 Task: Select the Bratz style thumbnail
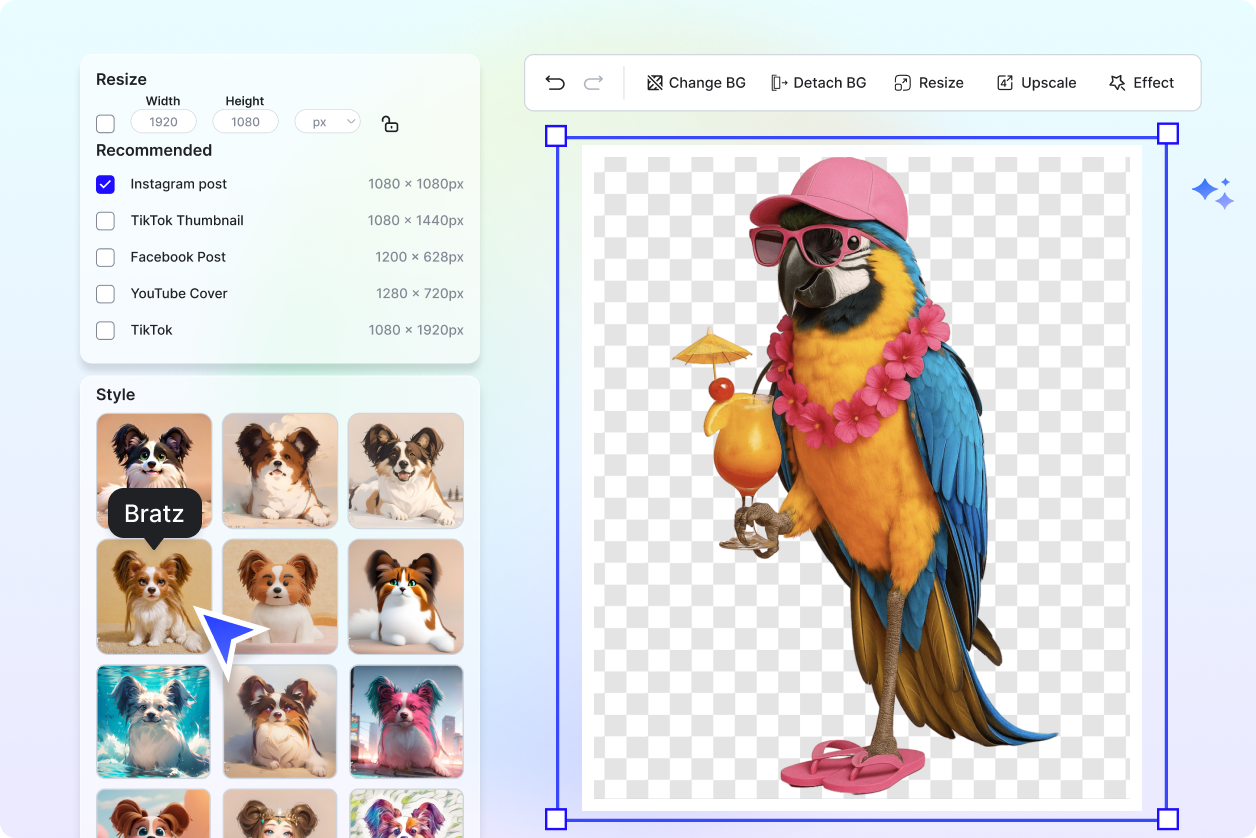(x=154, y=597)
